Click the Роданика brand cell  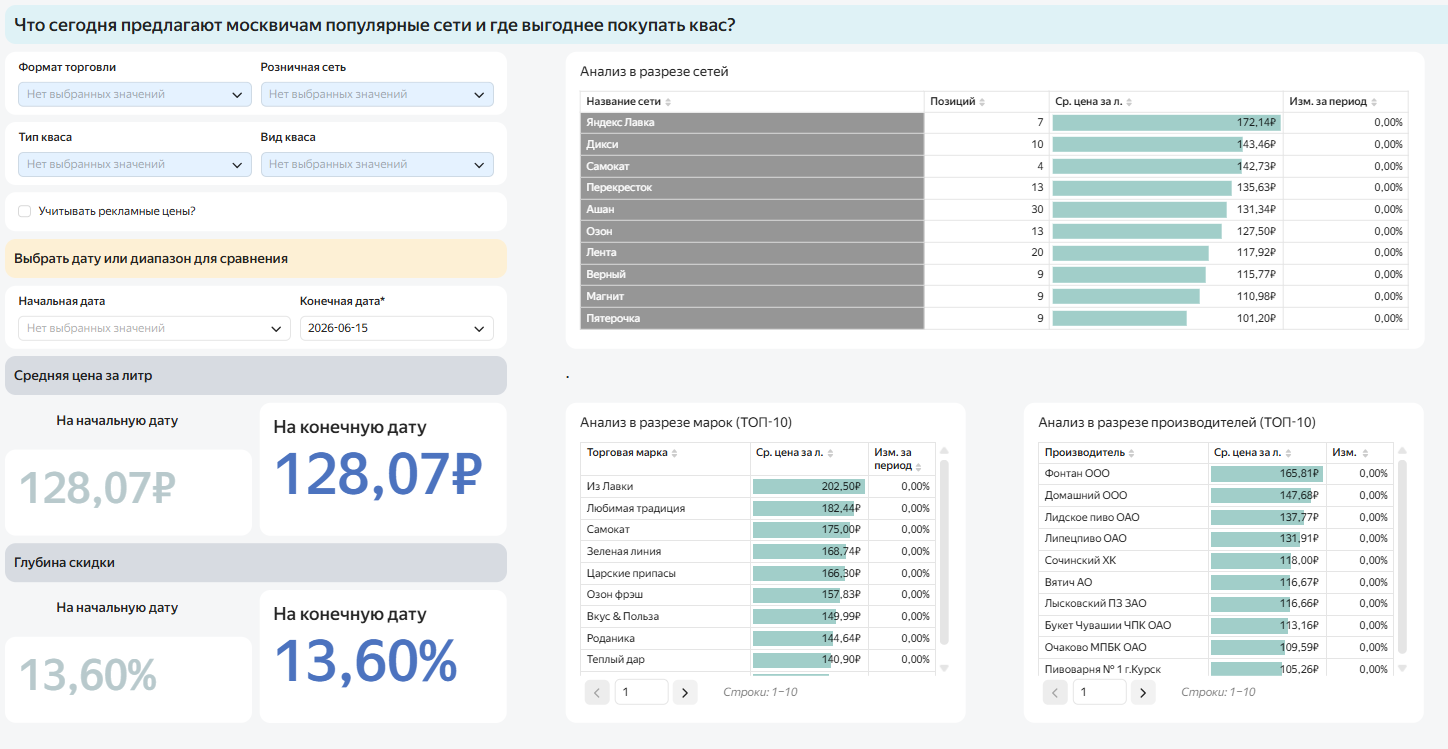665,638
